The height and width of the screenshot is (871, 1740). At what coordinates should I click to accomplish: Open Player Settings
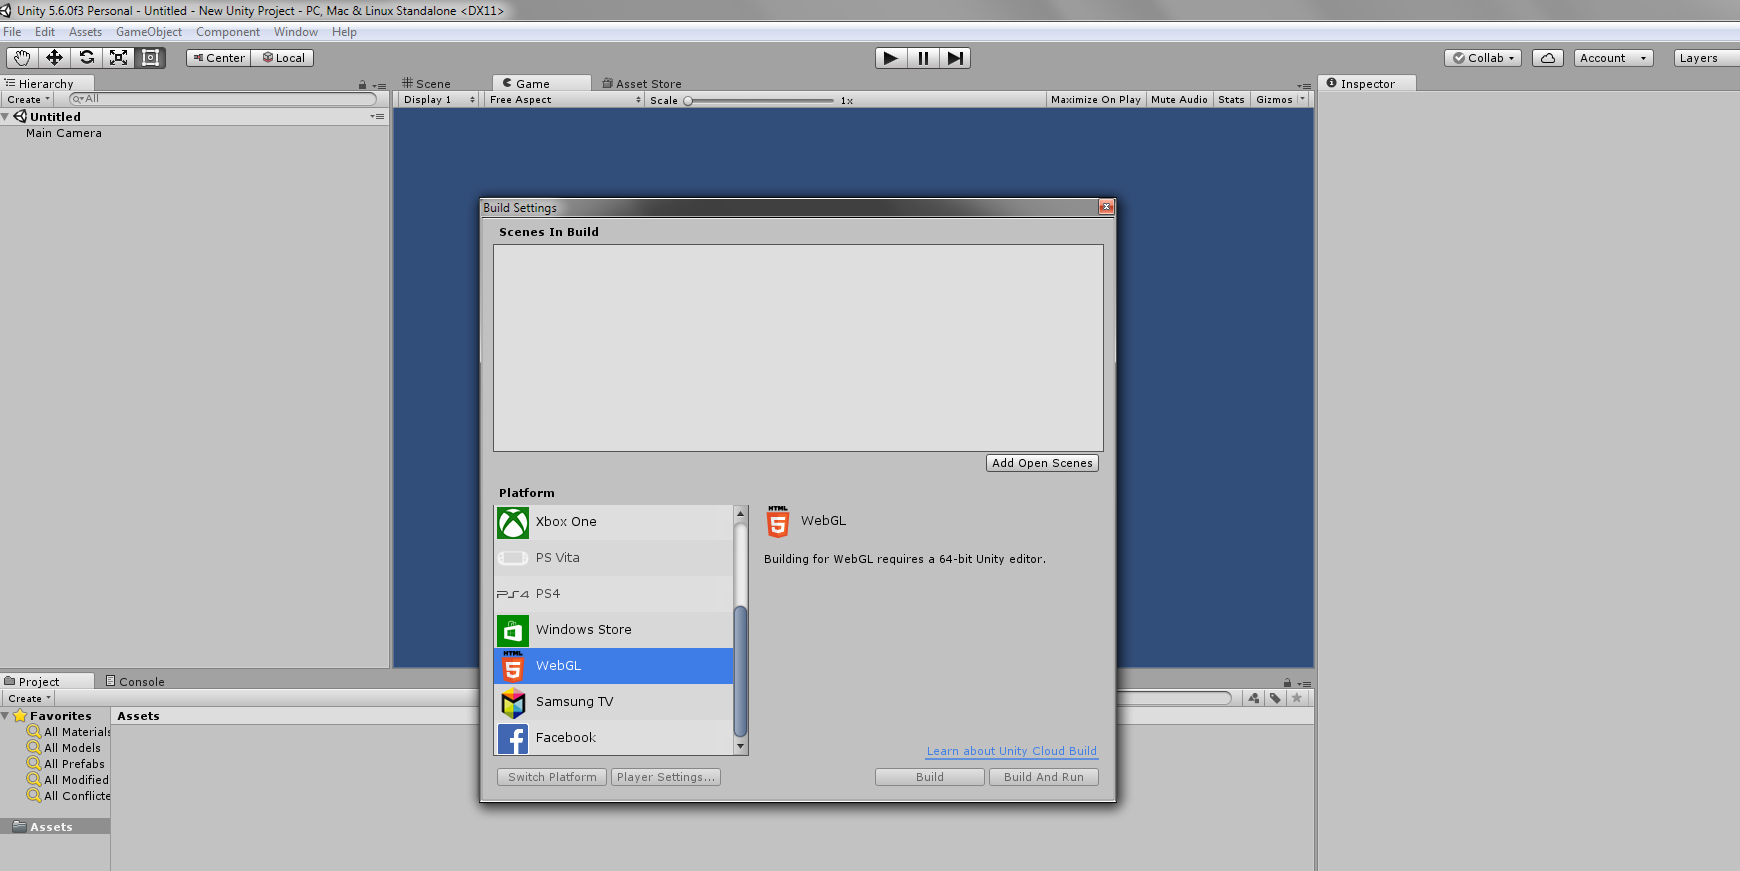tap(666, 777)
